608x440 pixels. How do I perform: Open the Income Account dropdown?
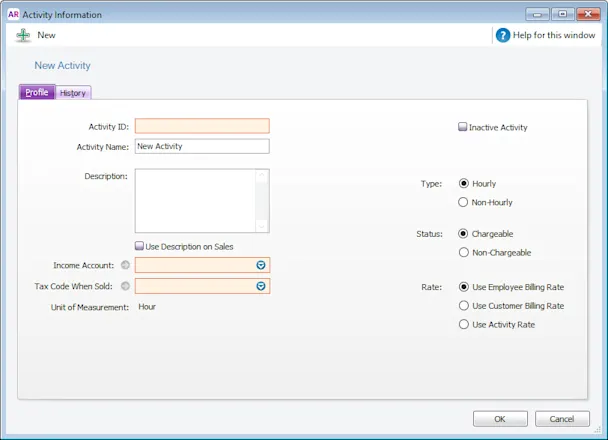tap(261, 265)
